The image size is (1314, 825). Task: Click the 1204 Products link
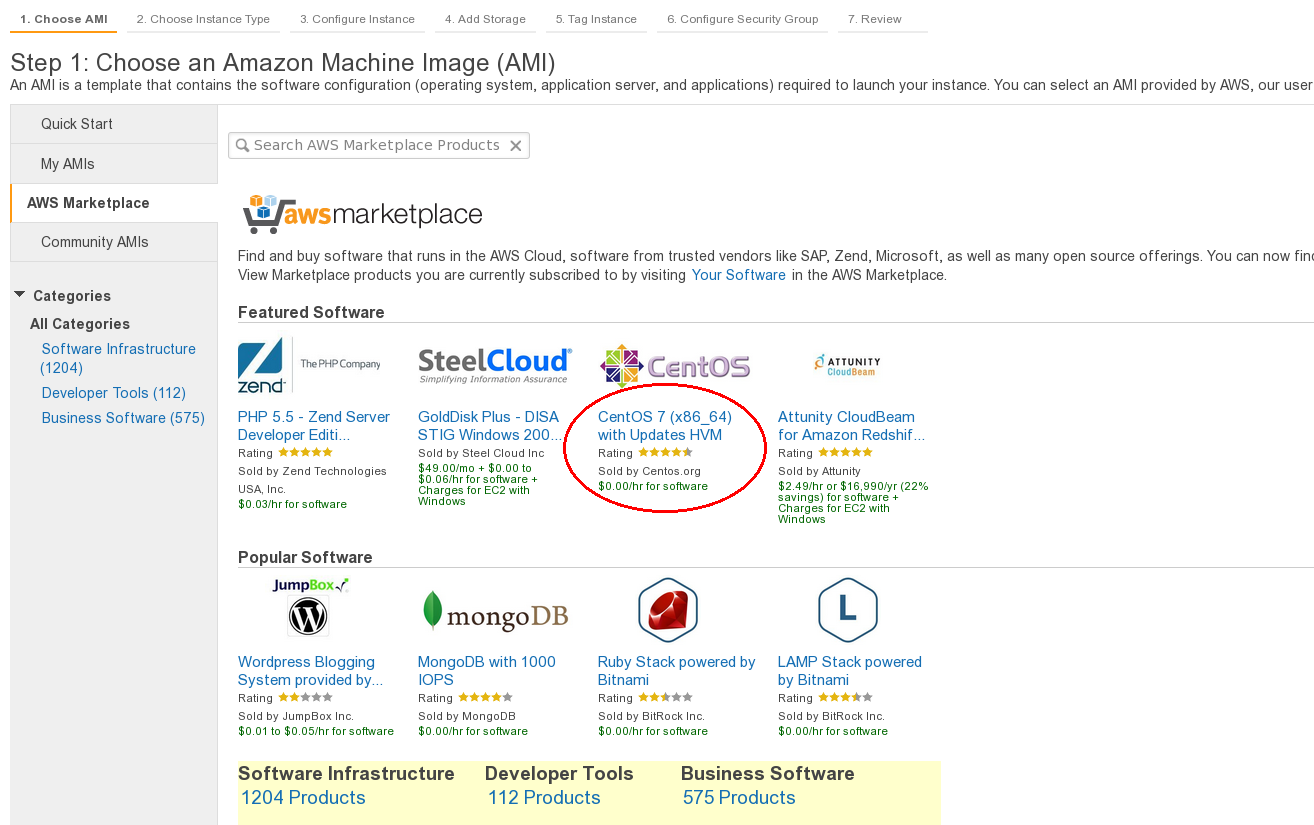[x=303, y=798]
